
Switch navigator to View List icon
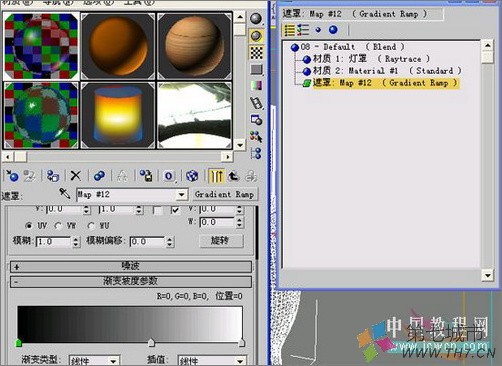coord(289,30)
